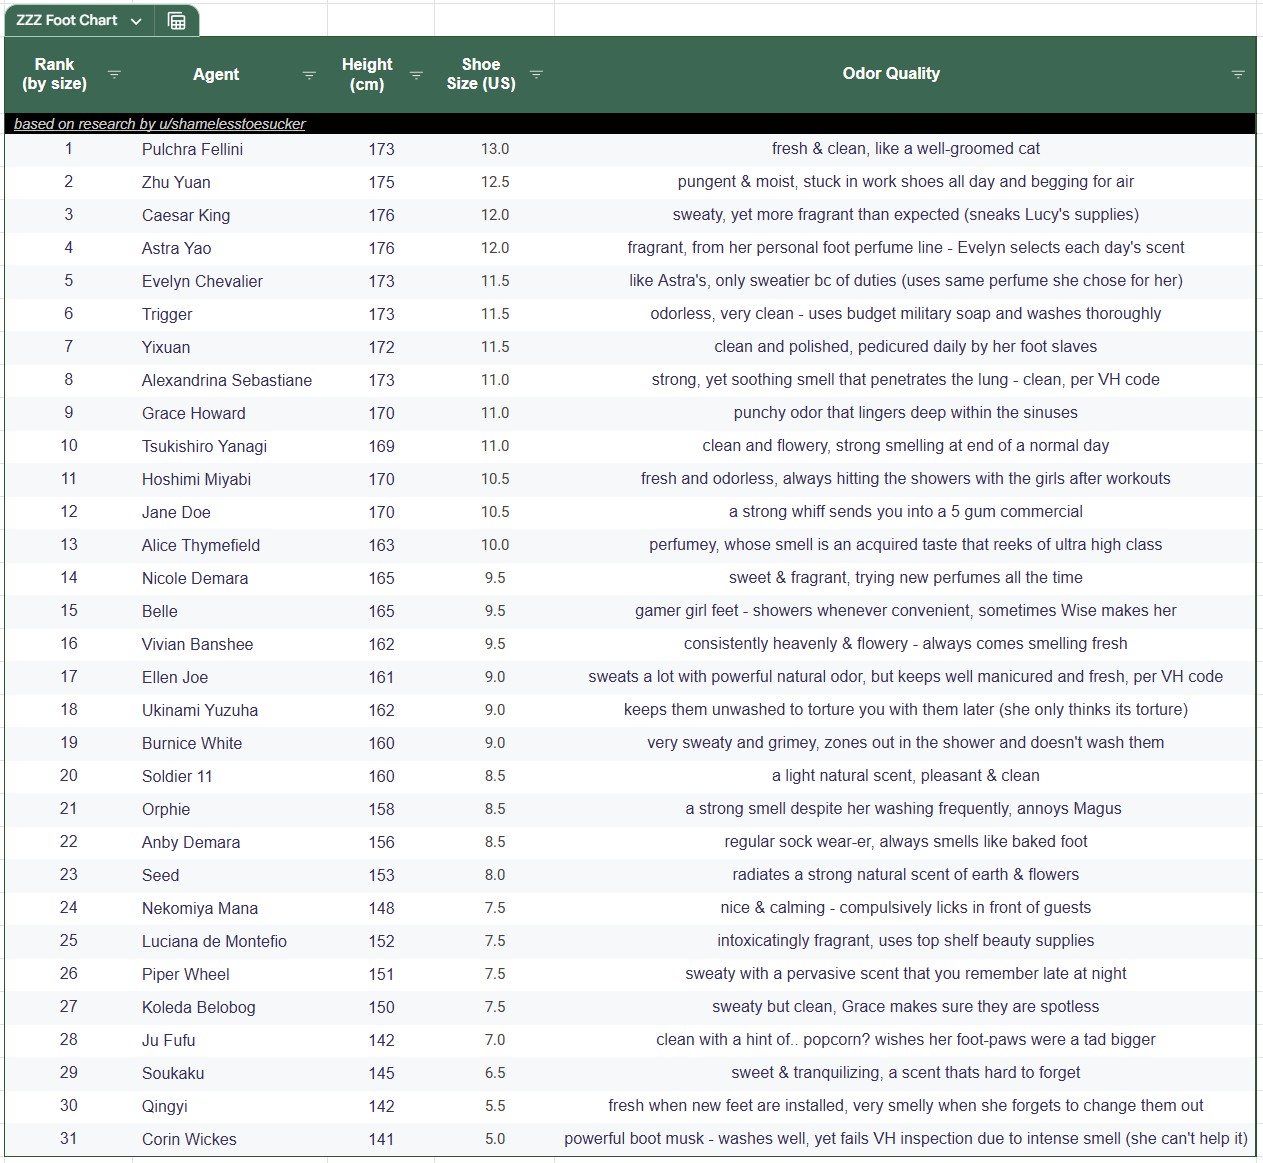Select the Shoe Size (US) column header
The height and width of the screenshot is (1163, 1263).
click(481, 74)
